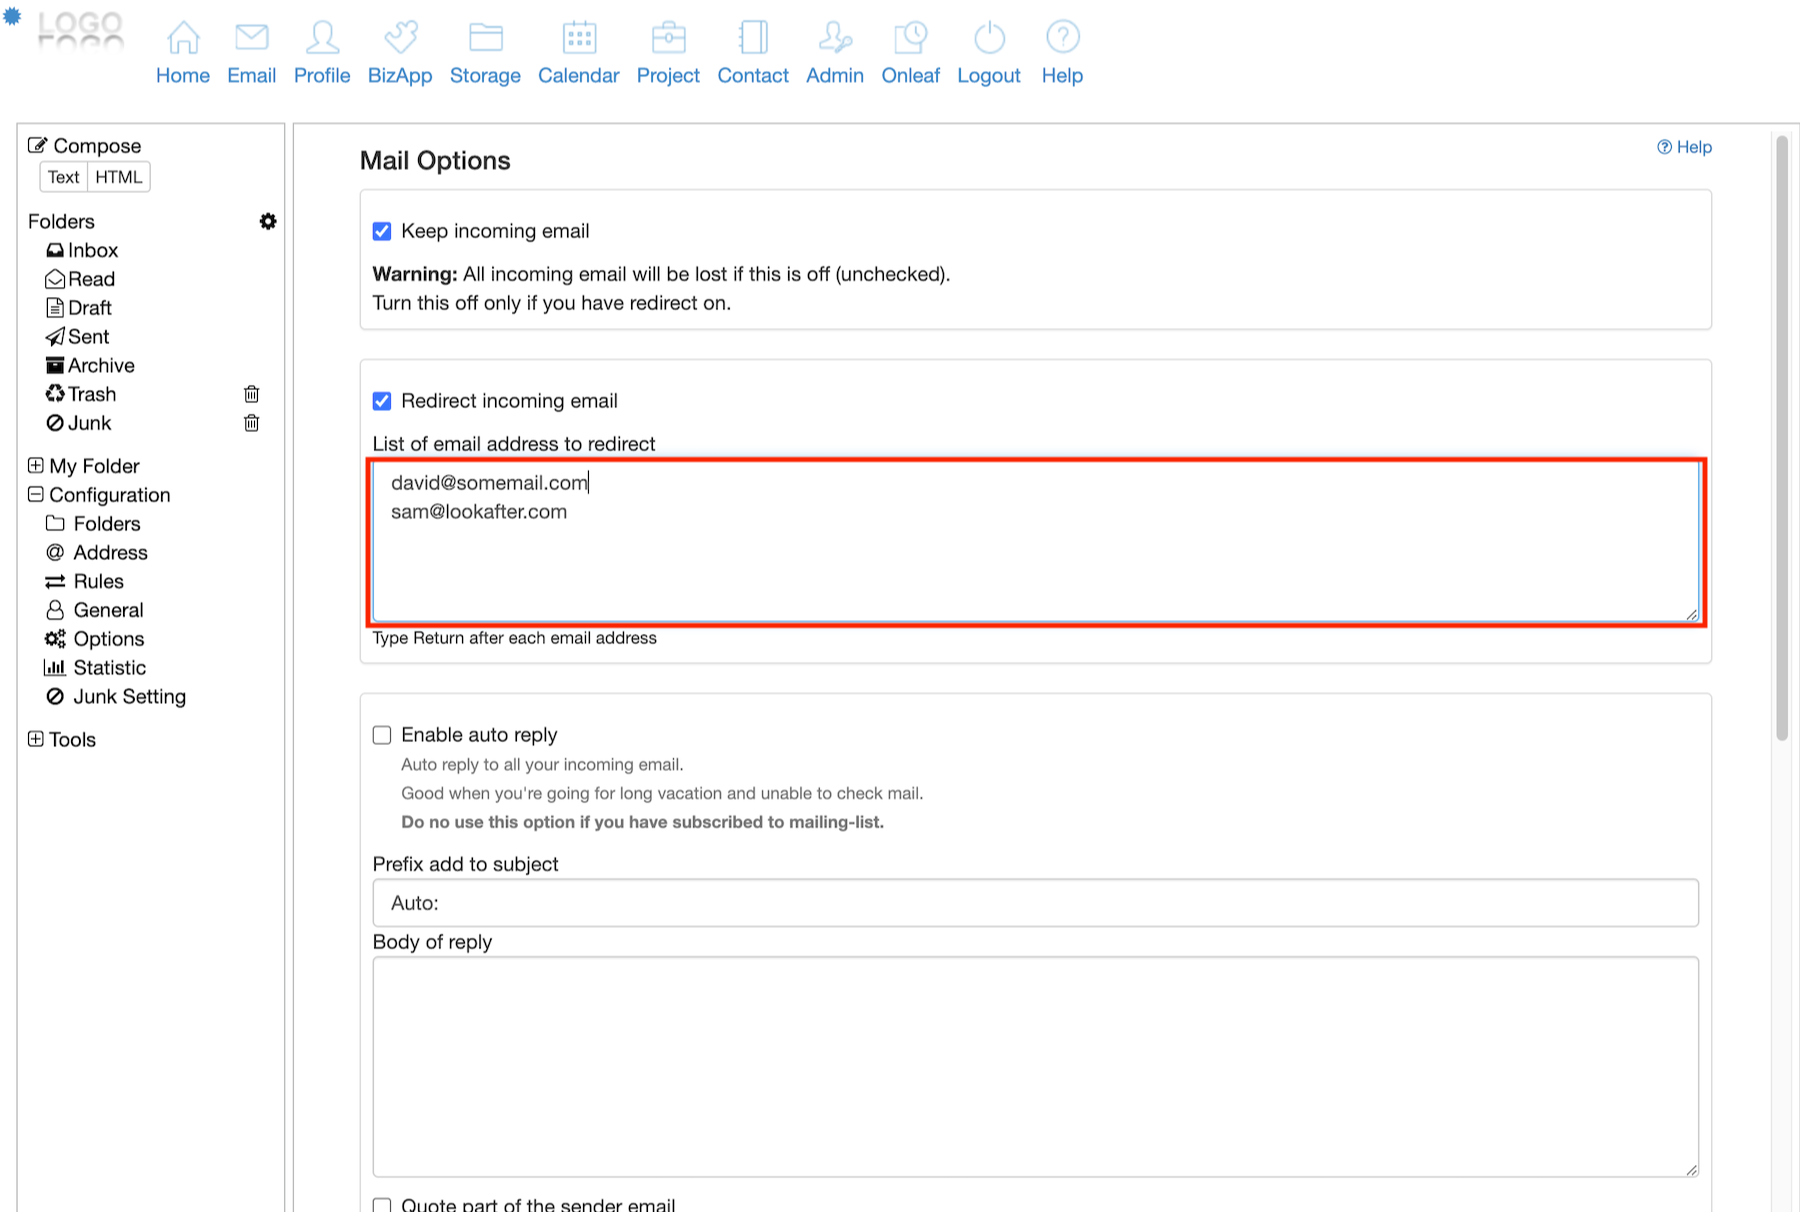Compose a new HTML message
Screen dimensions: 1800x1212
(119, 177)
